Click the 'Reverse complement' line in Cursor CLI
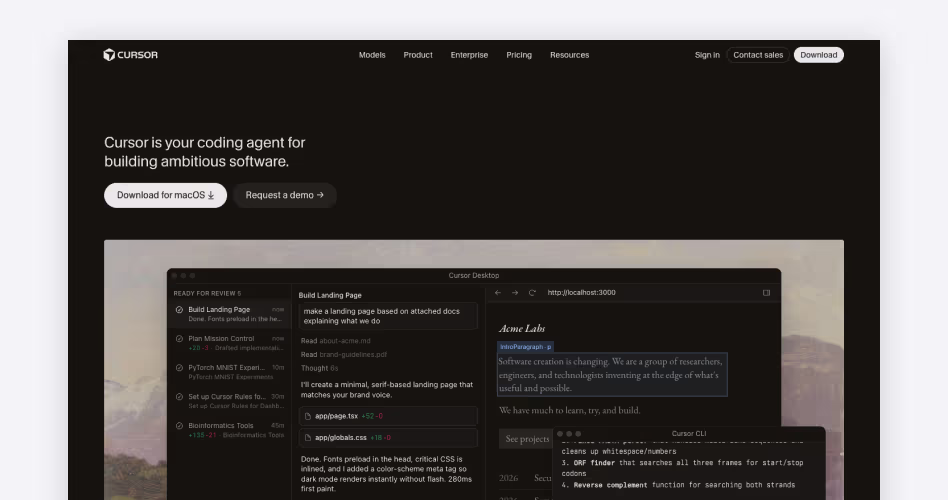 [678, 485]
